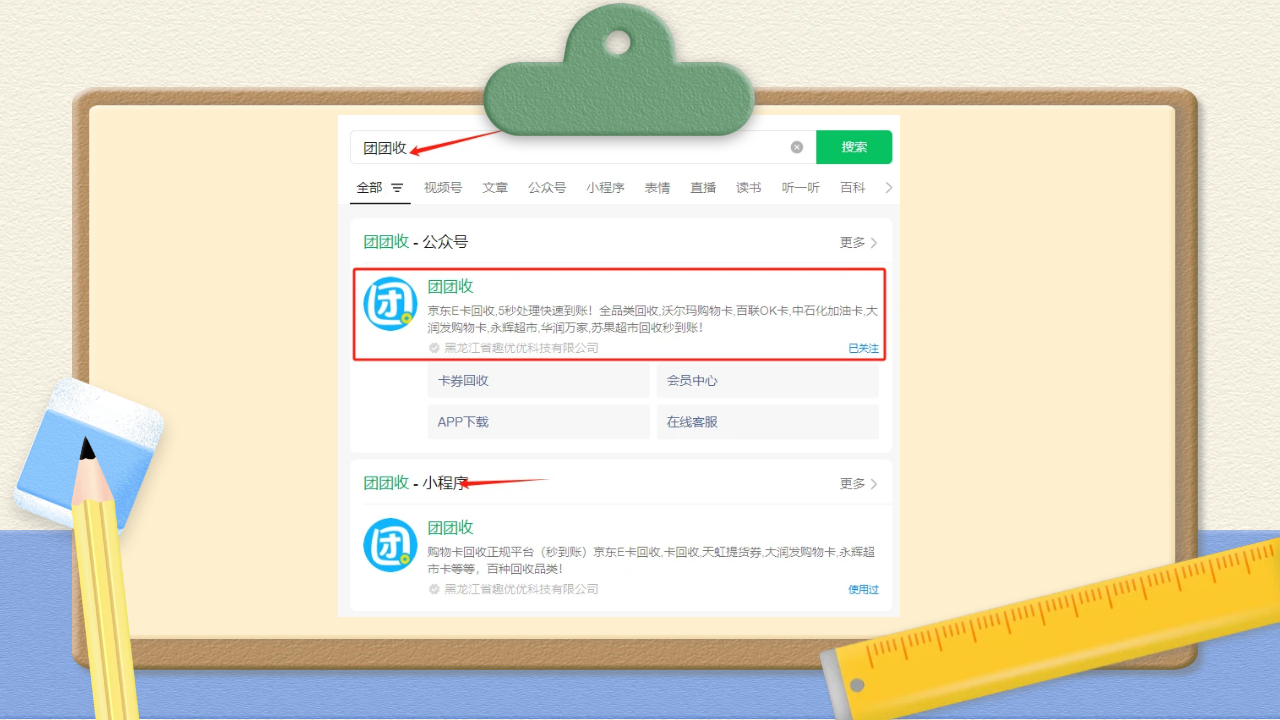Click the 公众号 description starting 京东E卡回收
The image size is (1280, 720).
pyautogui.click(x=652, y=319)
